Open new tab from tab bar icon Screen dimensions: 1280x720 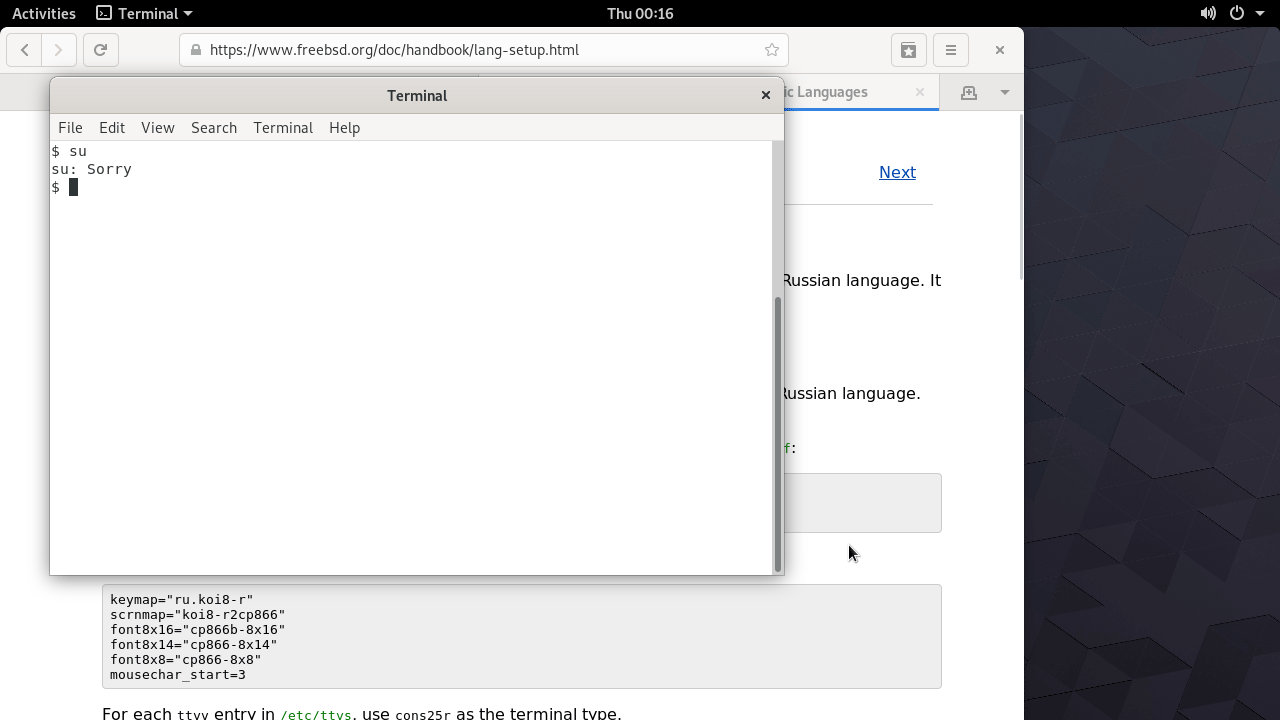point(969,92)
